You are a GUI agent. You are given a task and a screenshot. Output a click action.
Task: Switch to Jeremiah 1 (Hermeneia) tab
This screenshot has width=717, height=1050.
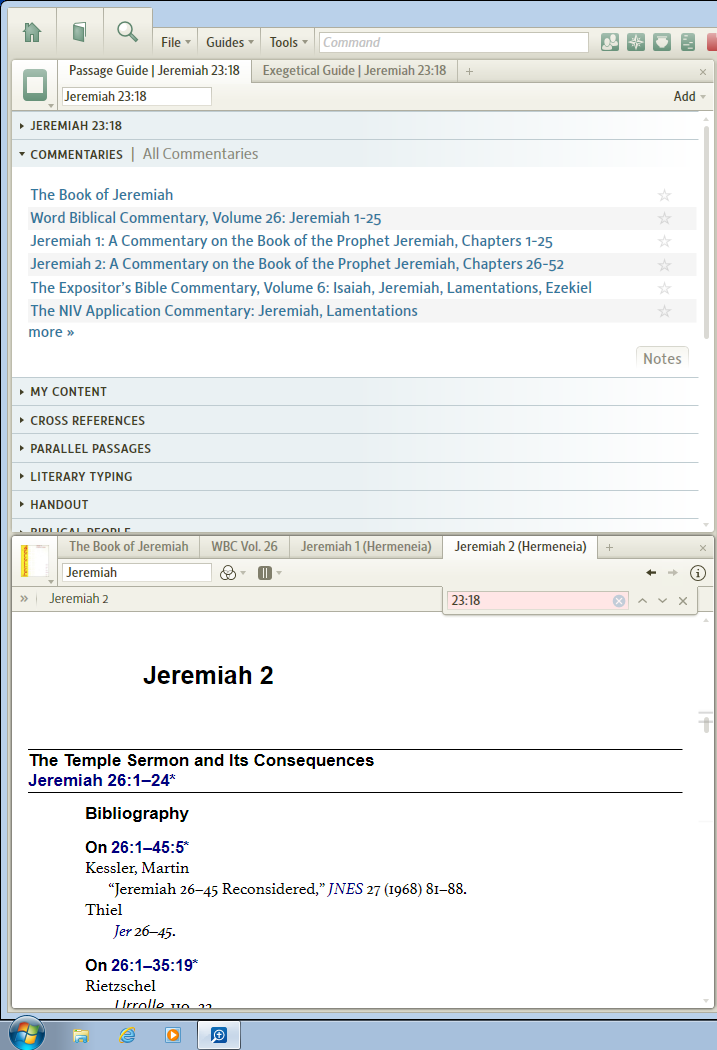point(366,546)
